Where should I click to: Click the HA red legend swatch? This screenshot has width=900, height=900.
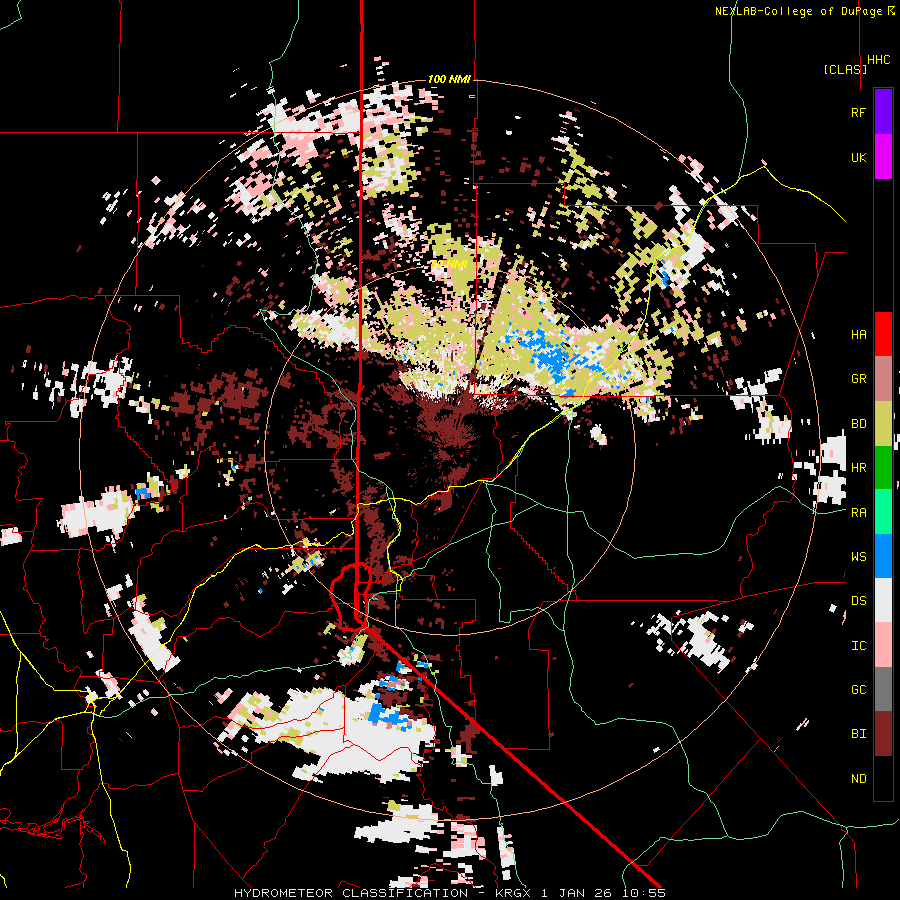tap(883, 334)
